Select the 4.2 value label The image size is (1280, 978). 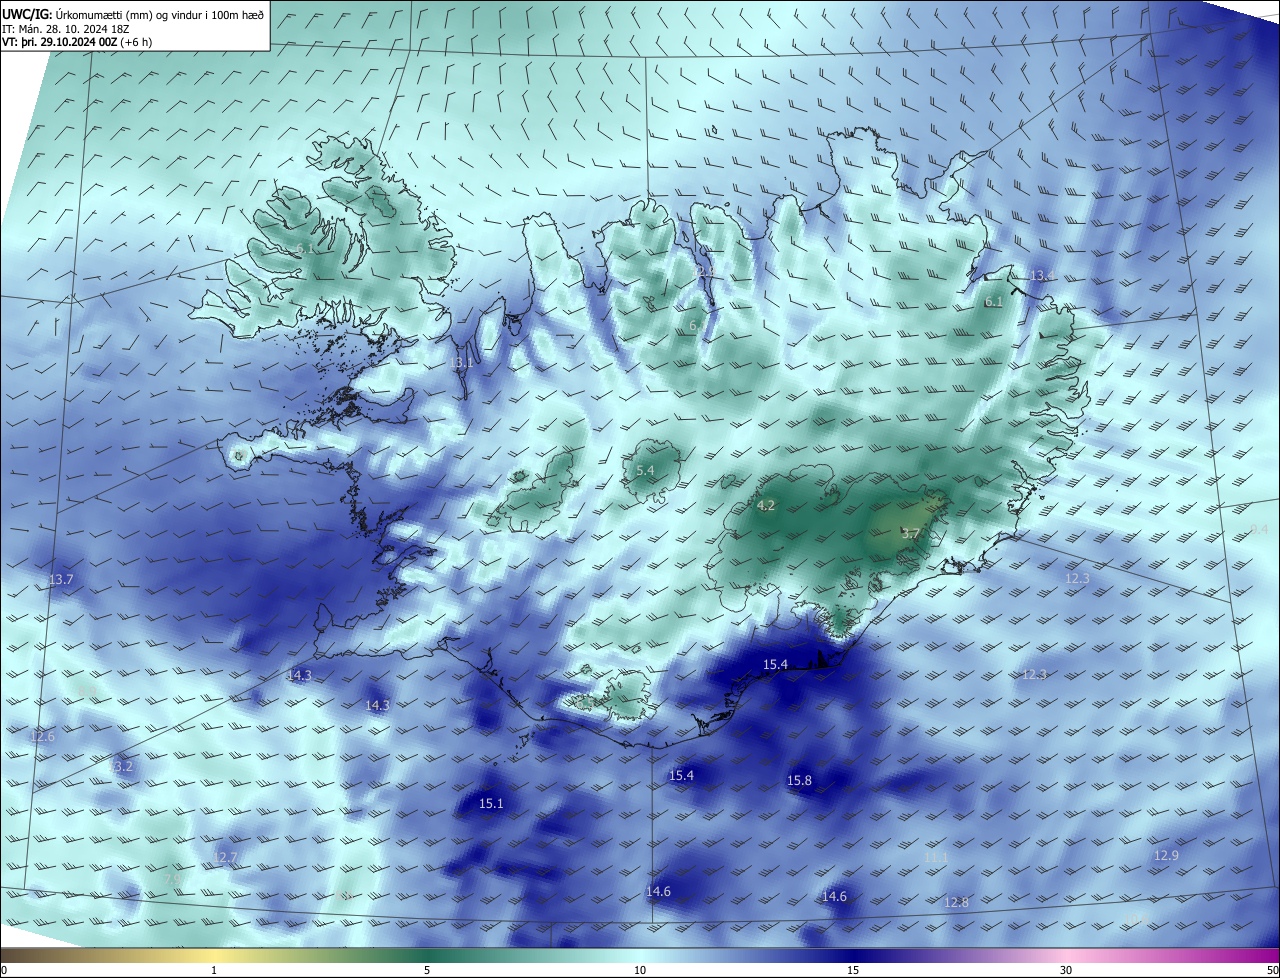tap(766, 506)
